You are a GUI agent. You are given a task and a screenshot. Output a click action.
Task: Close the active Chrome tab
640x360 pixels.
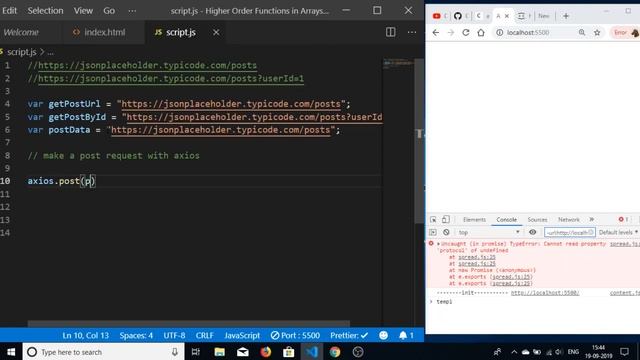point(507,16)
